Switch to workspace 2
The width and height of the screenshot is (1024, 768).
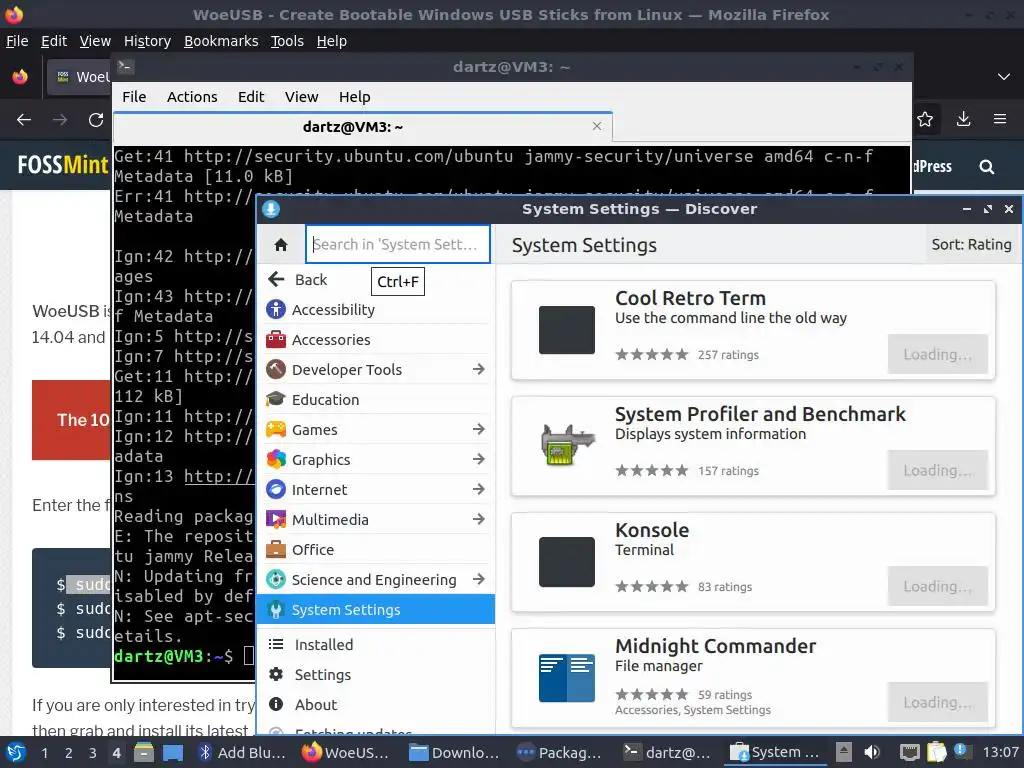tap(68, 753)
